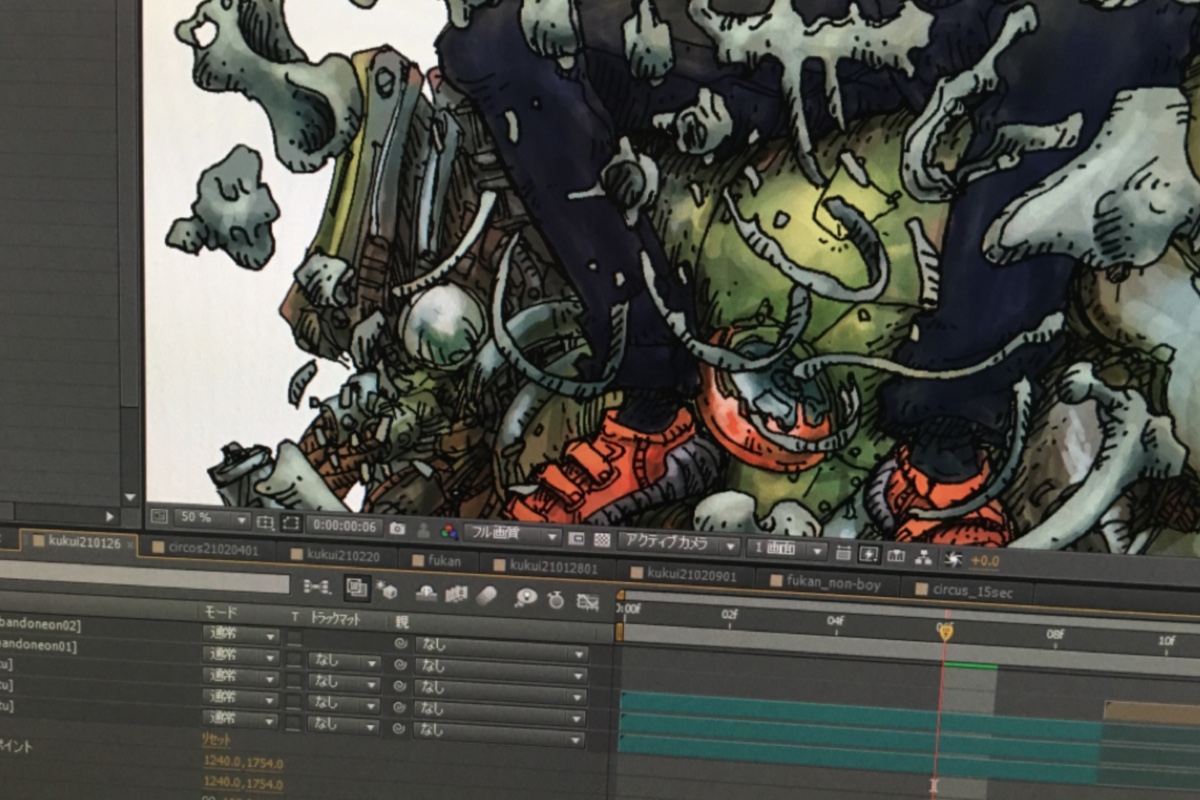Open the アクティブカメラ view dropdown

(x=678, y=544)
